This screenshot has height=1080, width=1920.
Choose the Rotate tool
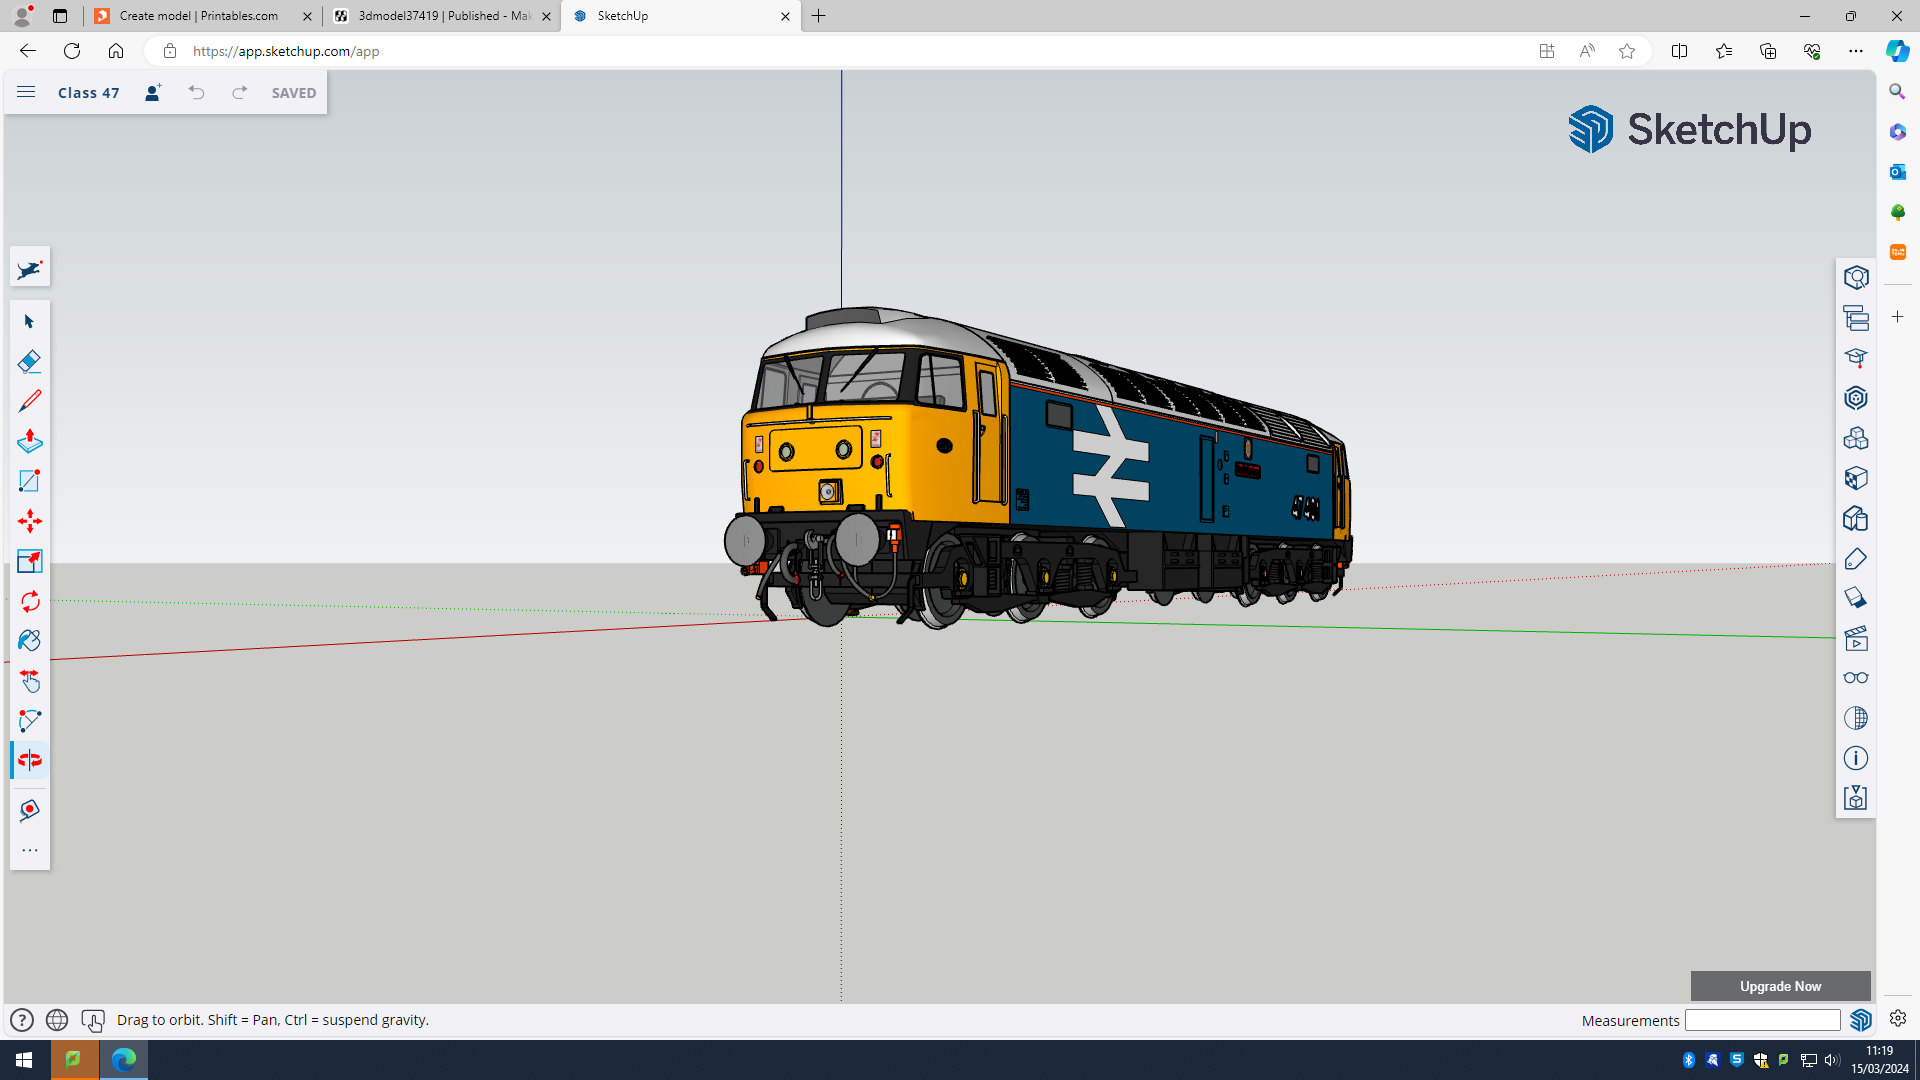click(x=29, y=601)
